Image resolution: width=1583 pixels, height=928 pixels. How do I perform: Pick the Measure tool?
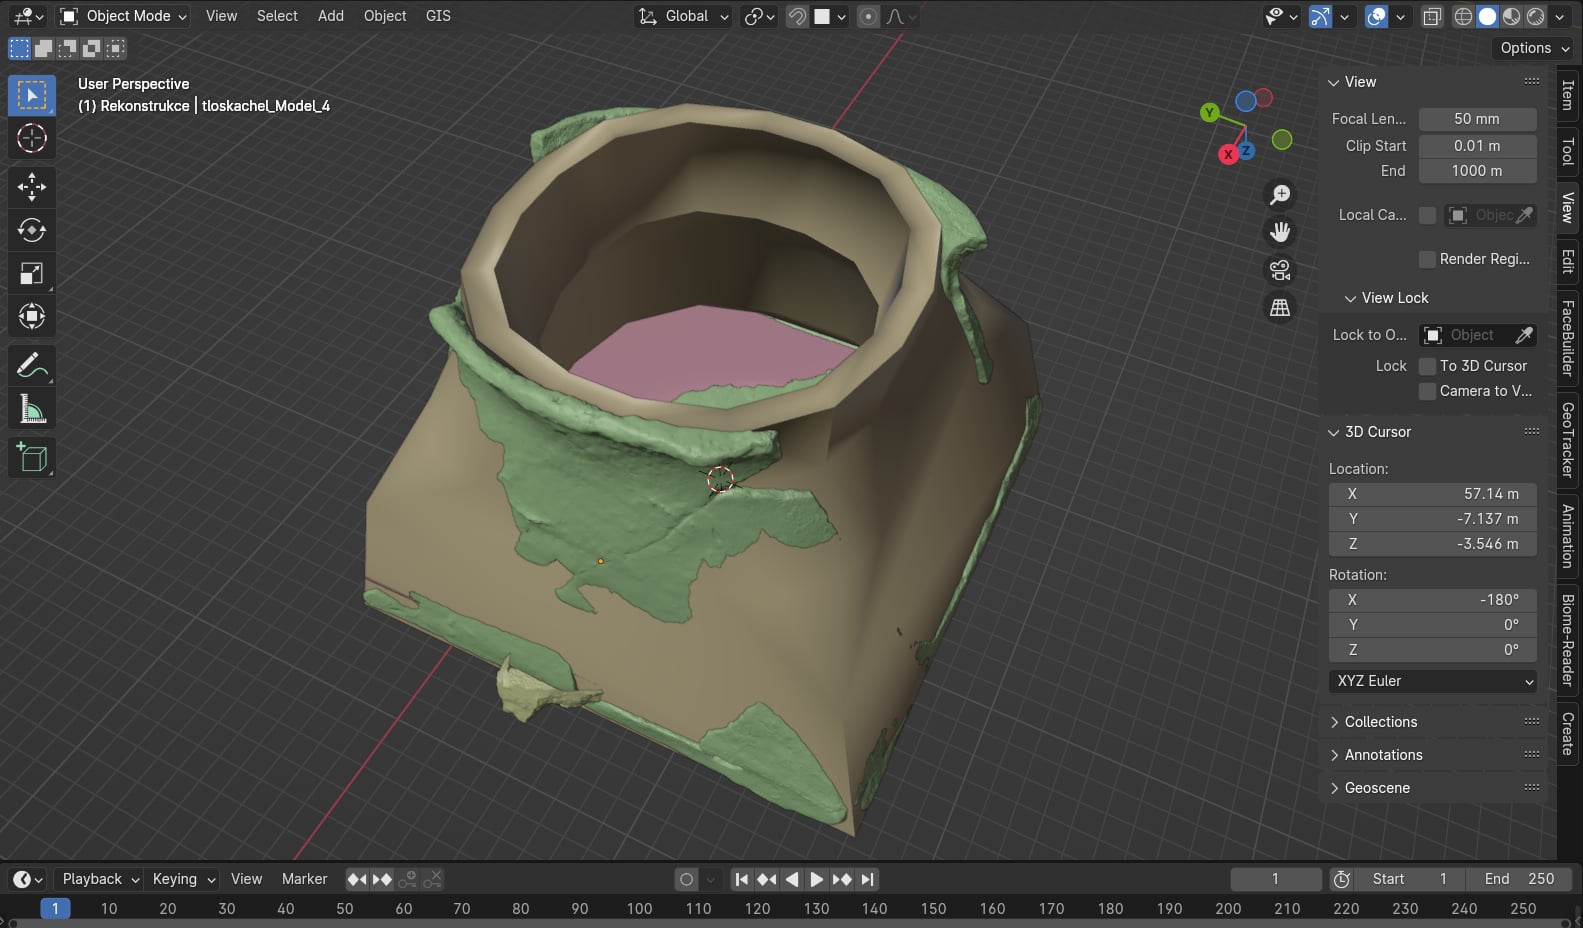32,410
